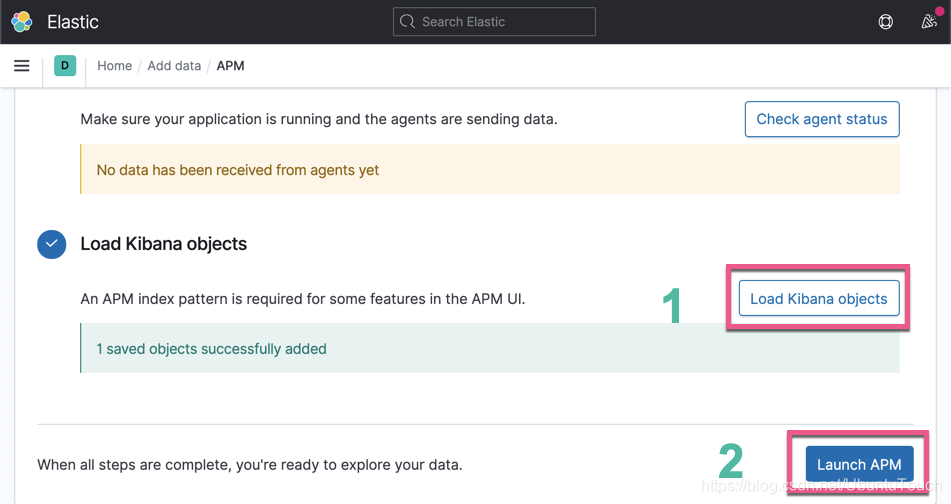Click the Load Kibana objects step heading
This screenshot has height=504, width=951.
[x=163, y=244]
